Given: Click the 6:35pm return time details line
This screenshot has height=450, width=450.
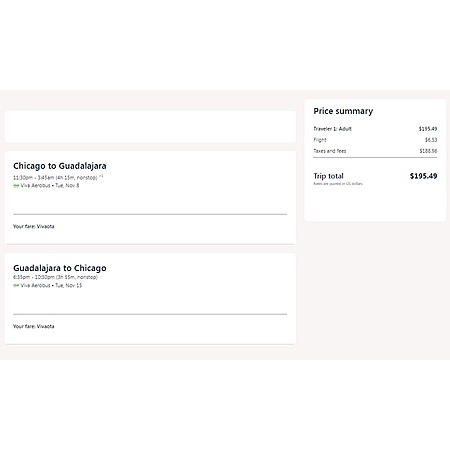Looking at the screenshot, I should [x=55, y=277].
